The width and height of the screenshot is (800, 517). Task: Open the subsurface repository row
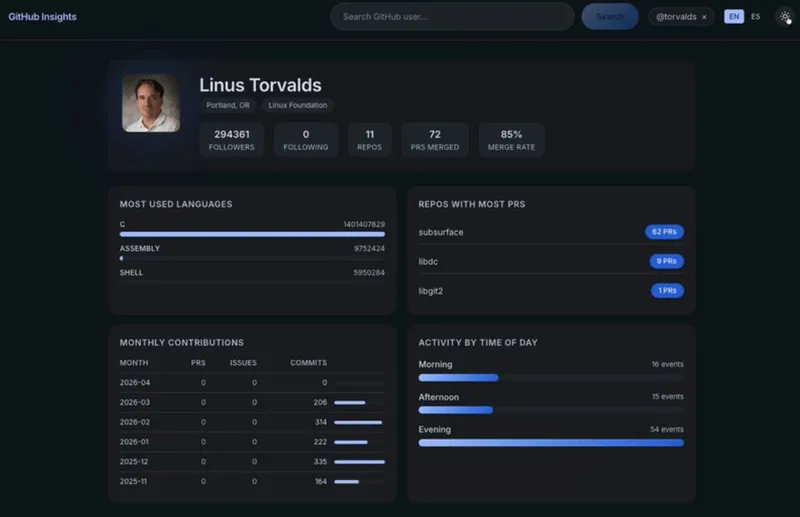coord(551,232)
